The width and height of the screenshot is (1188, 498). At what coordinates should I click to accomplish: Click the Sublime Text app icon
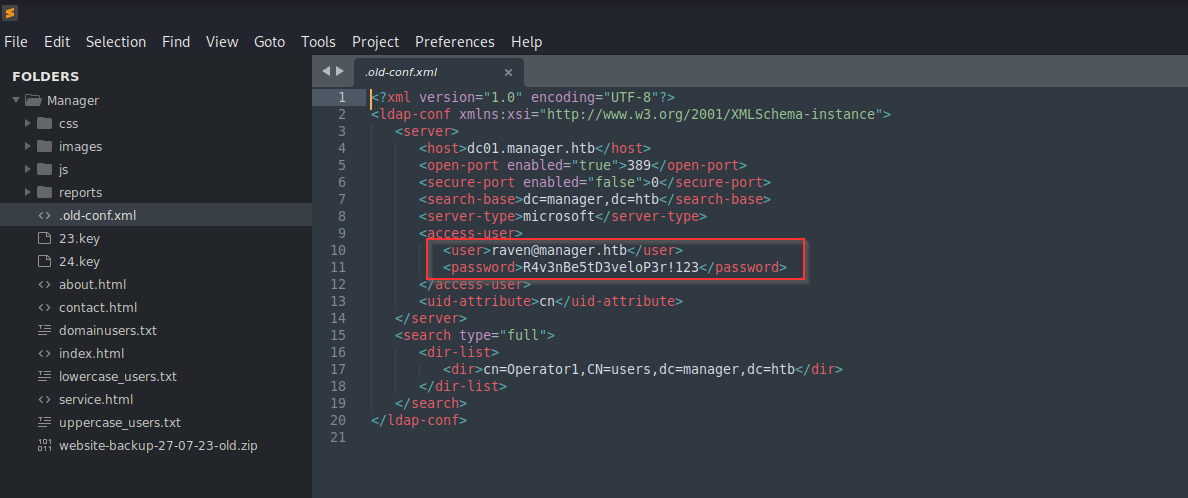tap(9, 13)
